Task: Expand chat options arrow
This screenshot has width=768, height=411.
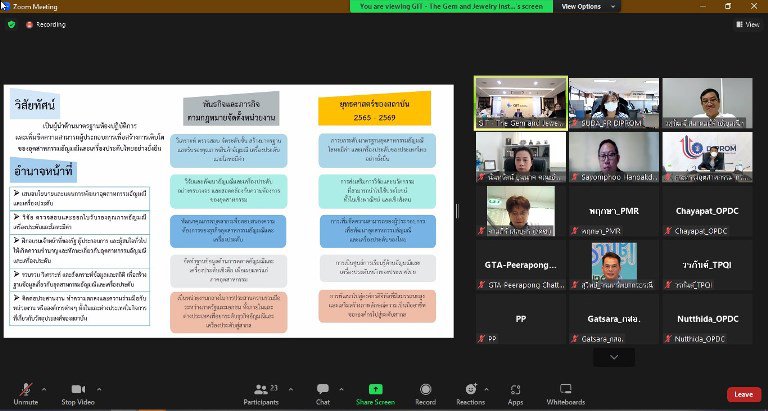Action: coord(341,389)
